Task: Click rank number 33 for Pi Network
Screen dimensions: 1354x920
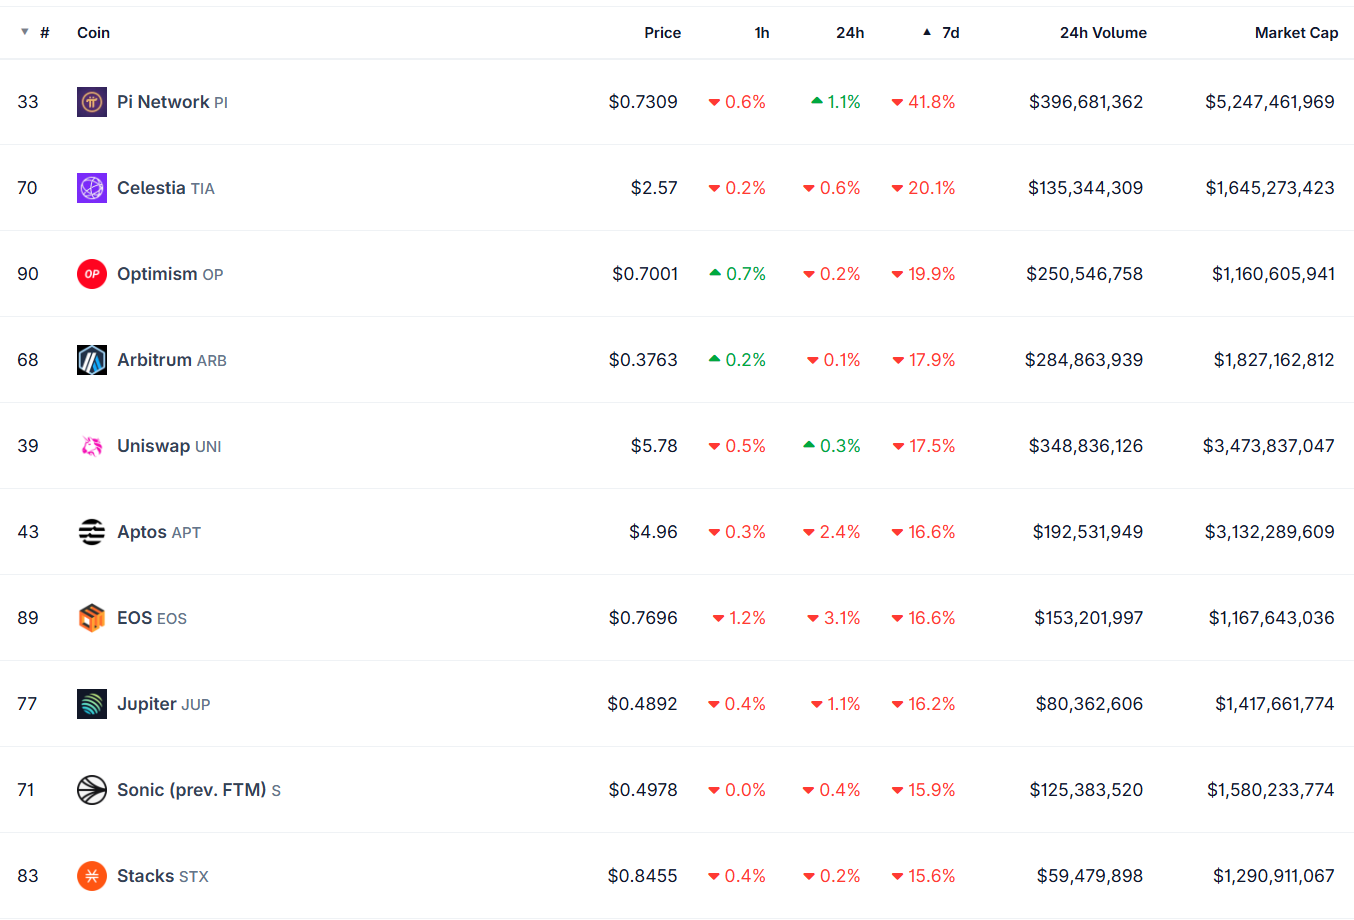Action: (x=28, y=102)
